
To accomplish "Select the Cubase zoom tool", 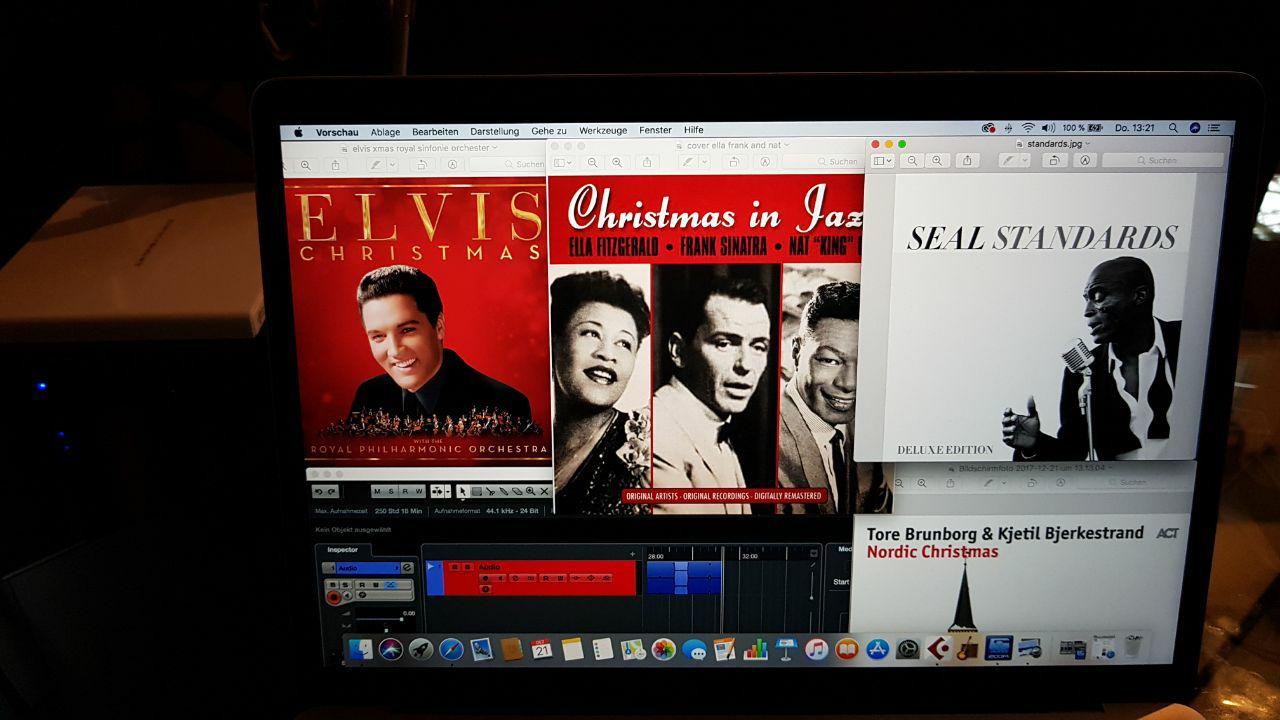I will (530, 491).
